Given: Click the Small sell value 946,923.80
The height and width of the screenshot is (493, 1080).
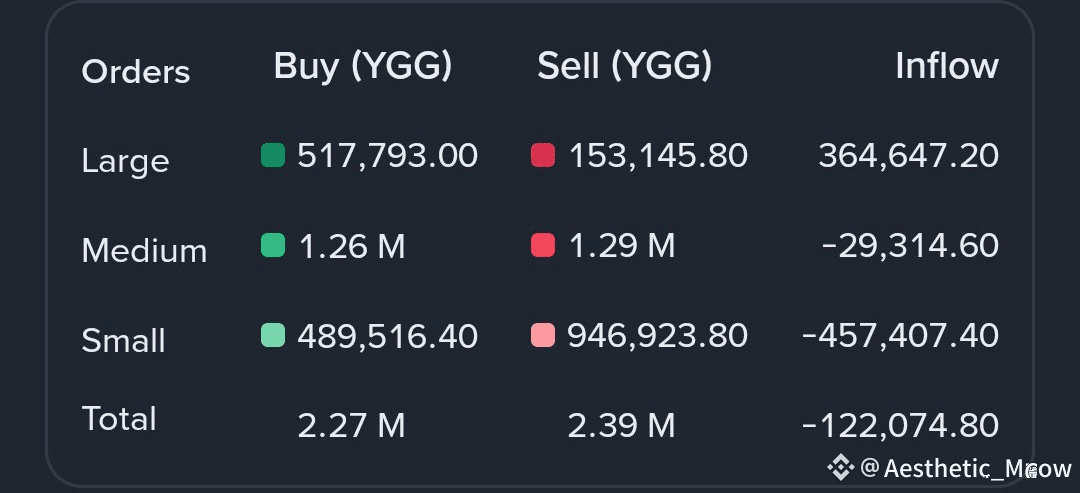Looking at the screenshot, I should [x=657, y=336].
